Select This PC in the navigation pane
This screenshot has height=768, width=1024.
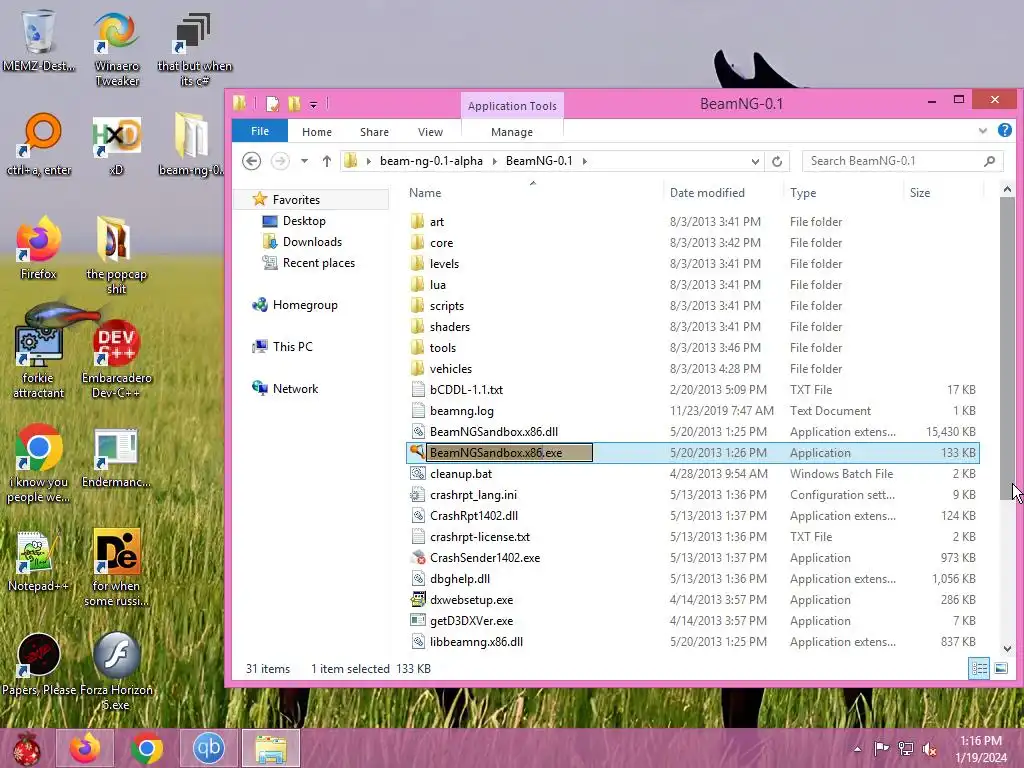point(292,346)
